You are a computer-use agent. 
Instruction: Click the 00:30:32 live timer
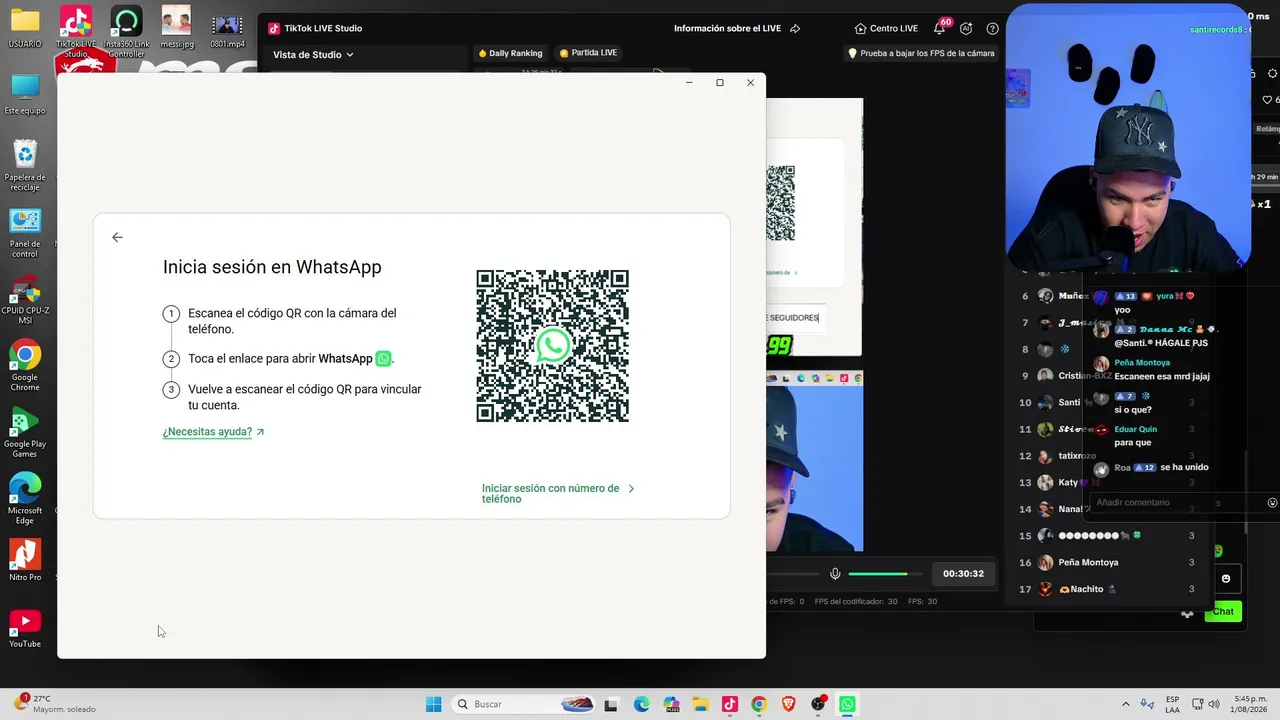pyautogui.click(x=963, y=574)
